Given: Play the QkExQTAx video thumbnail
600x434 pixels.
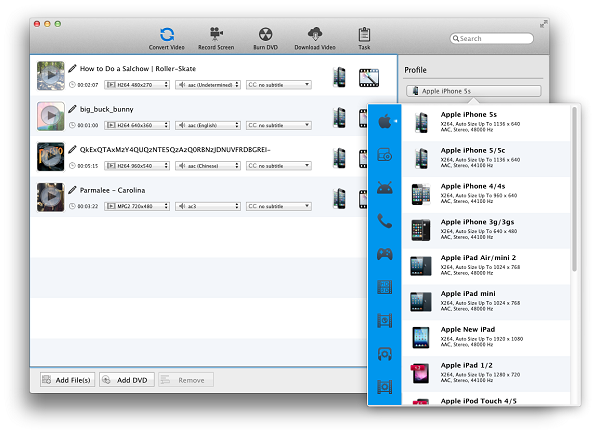Looking at the screenshot, I should click(x=51, y=156).
